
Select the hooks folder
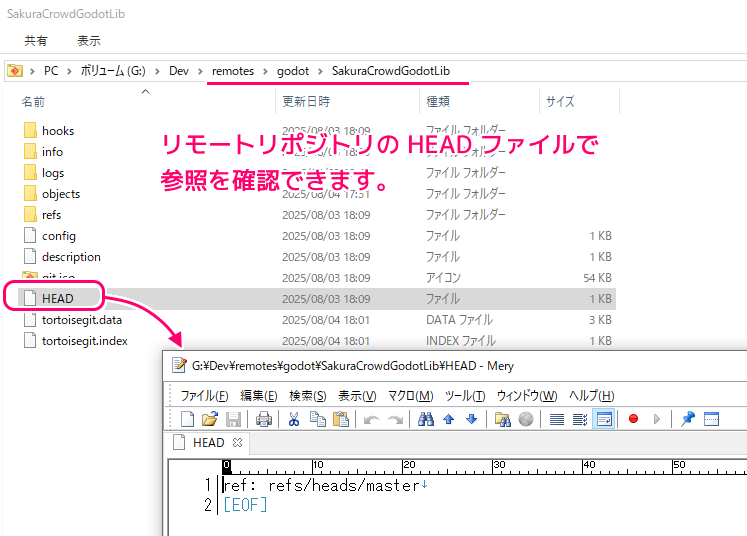coord(58,131)
